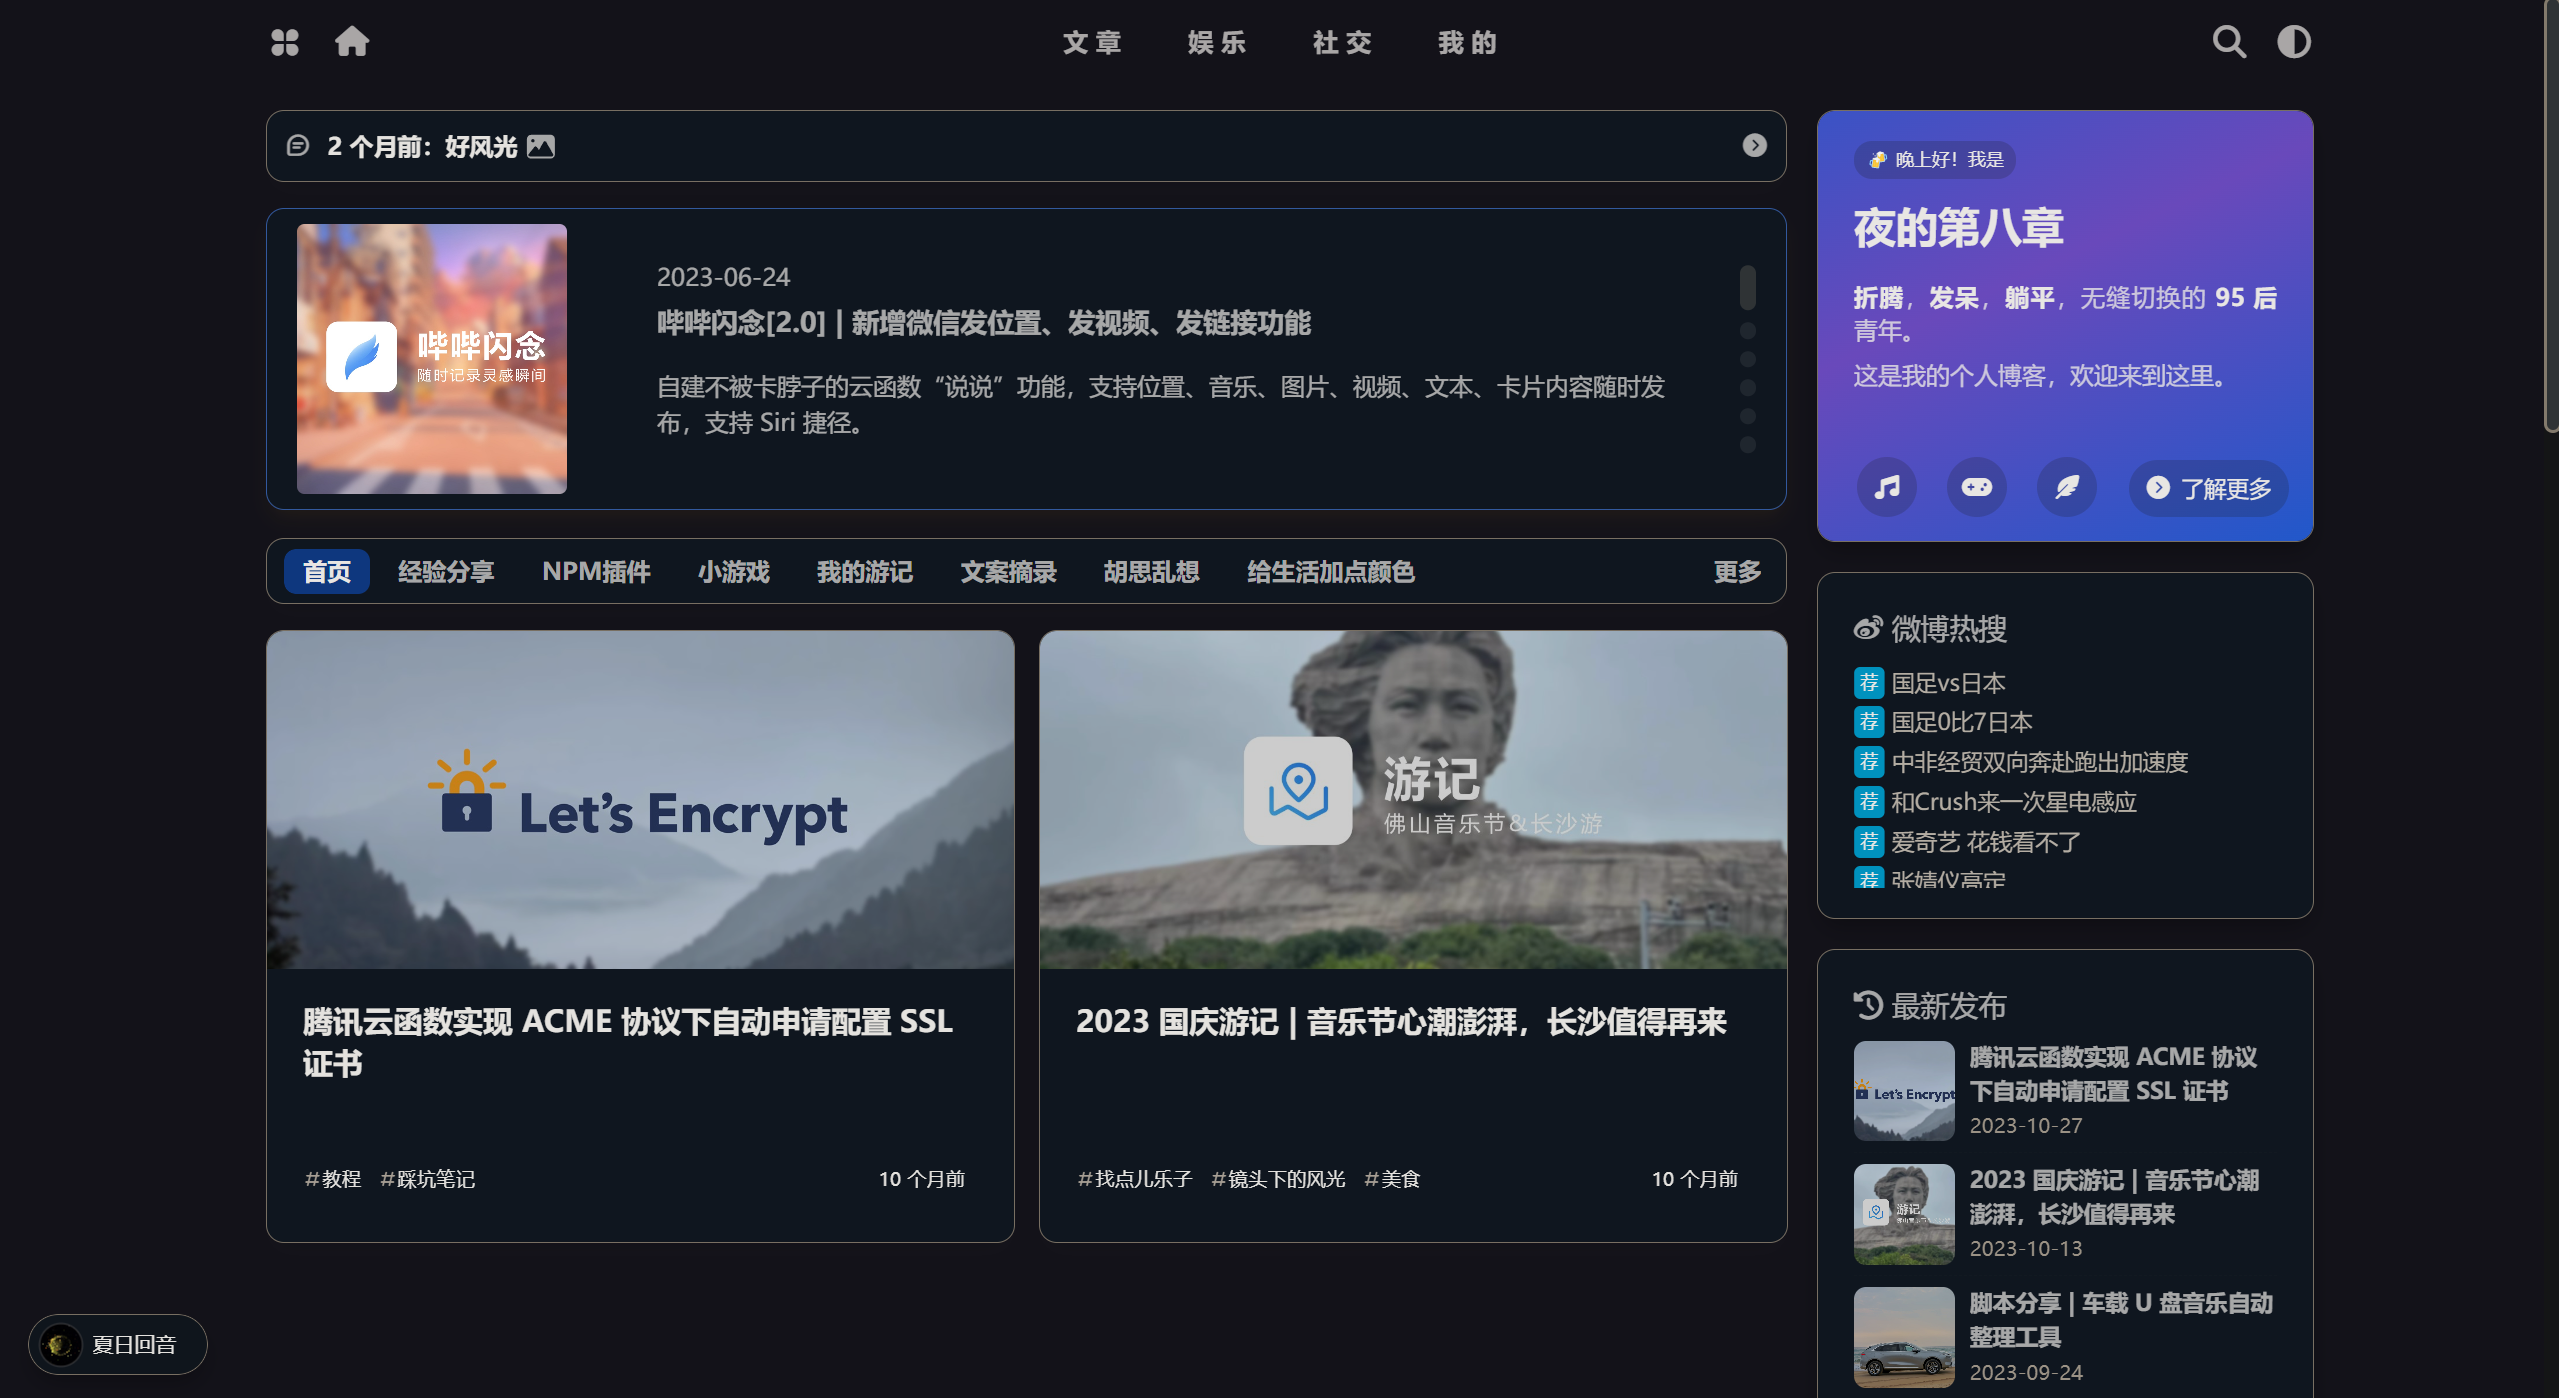Viewport: 2559px width, 1398px height.
Task: Open hot search 国足0比7日本 link
Action: tap(1961, 722)
